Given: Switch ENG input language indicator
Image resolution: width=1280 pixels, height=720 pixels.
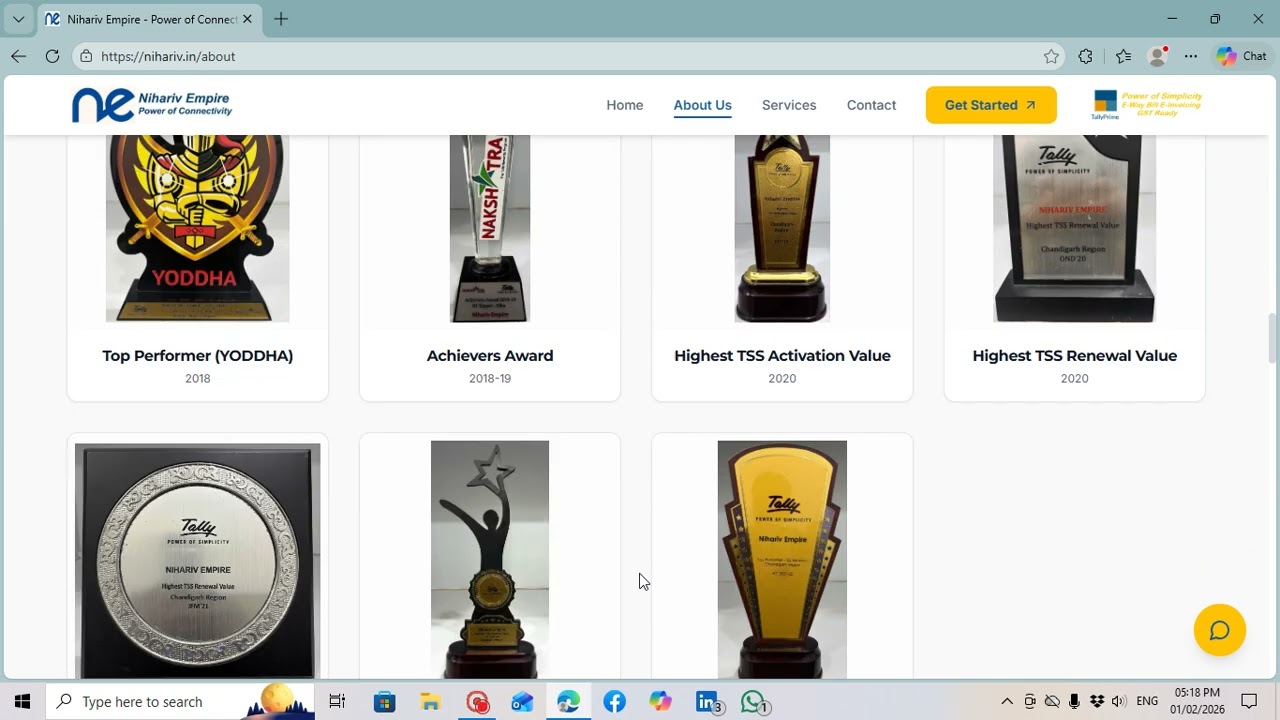Looking at the screenshot, I should point(1147,702).
